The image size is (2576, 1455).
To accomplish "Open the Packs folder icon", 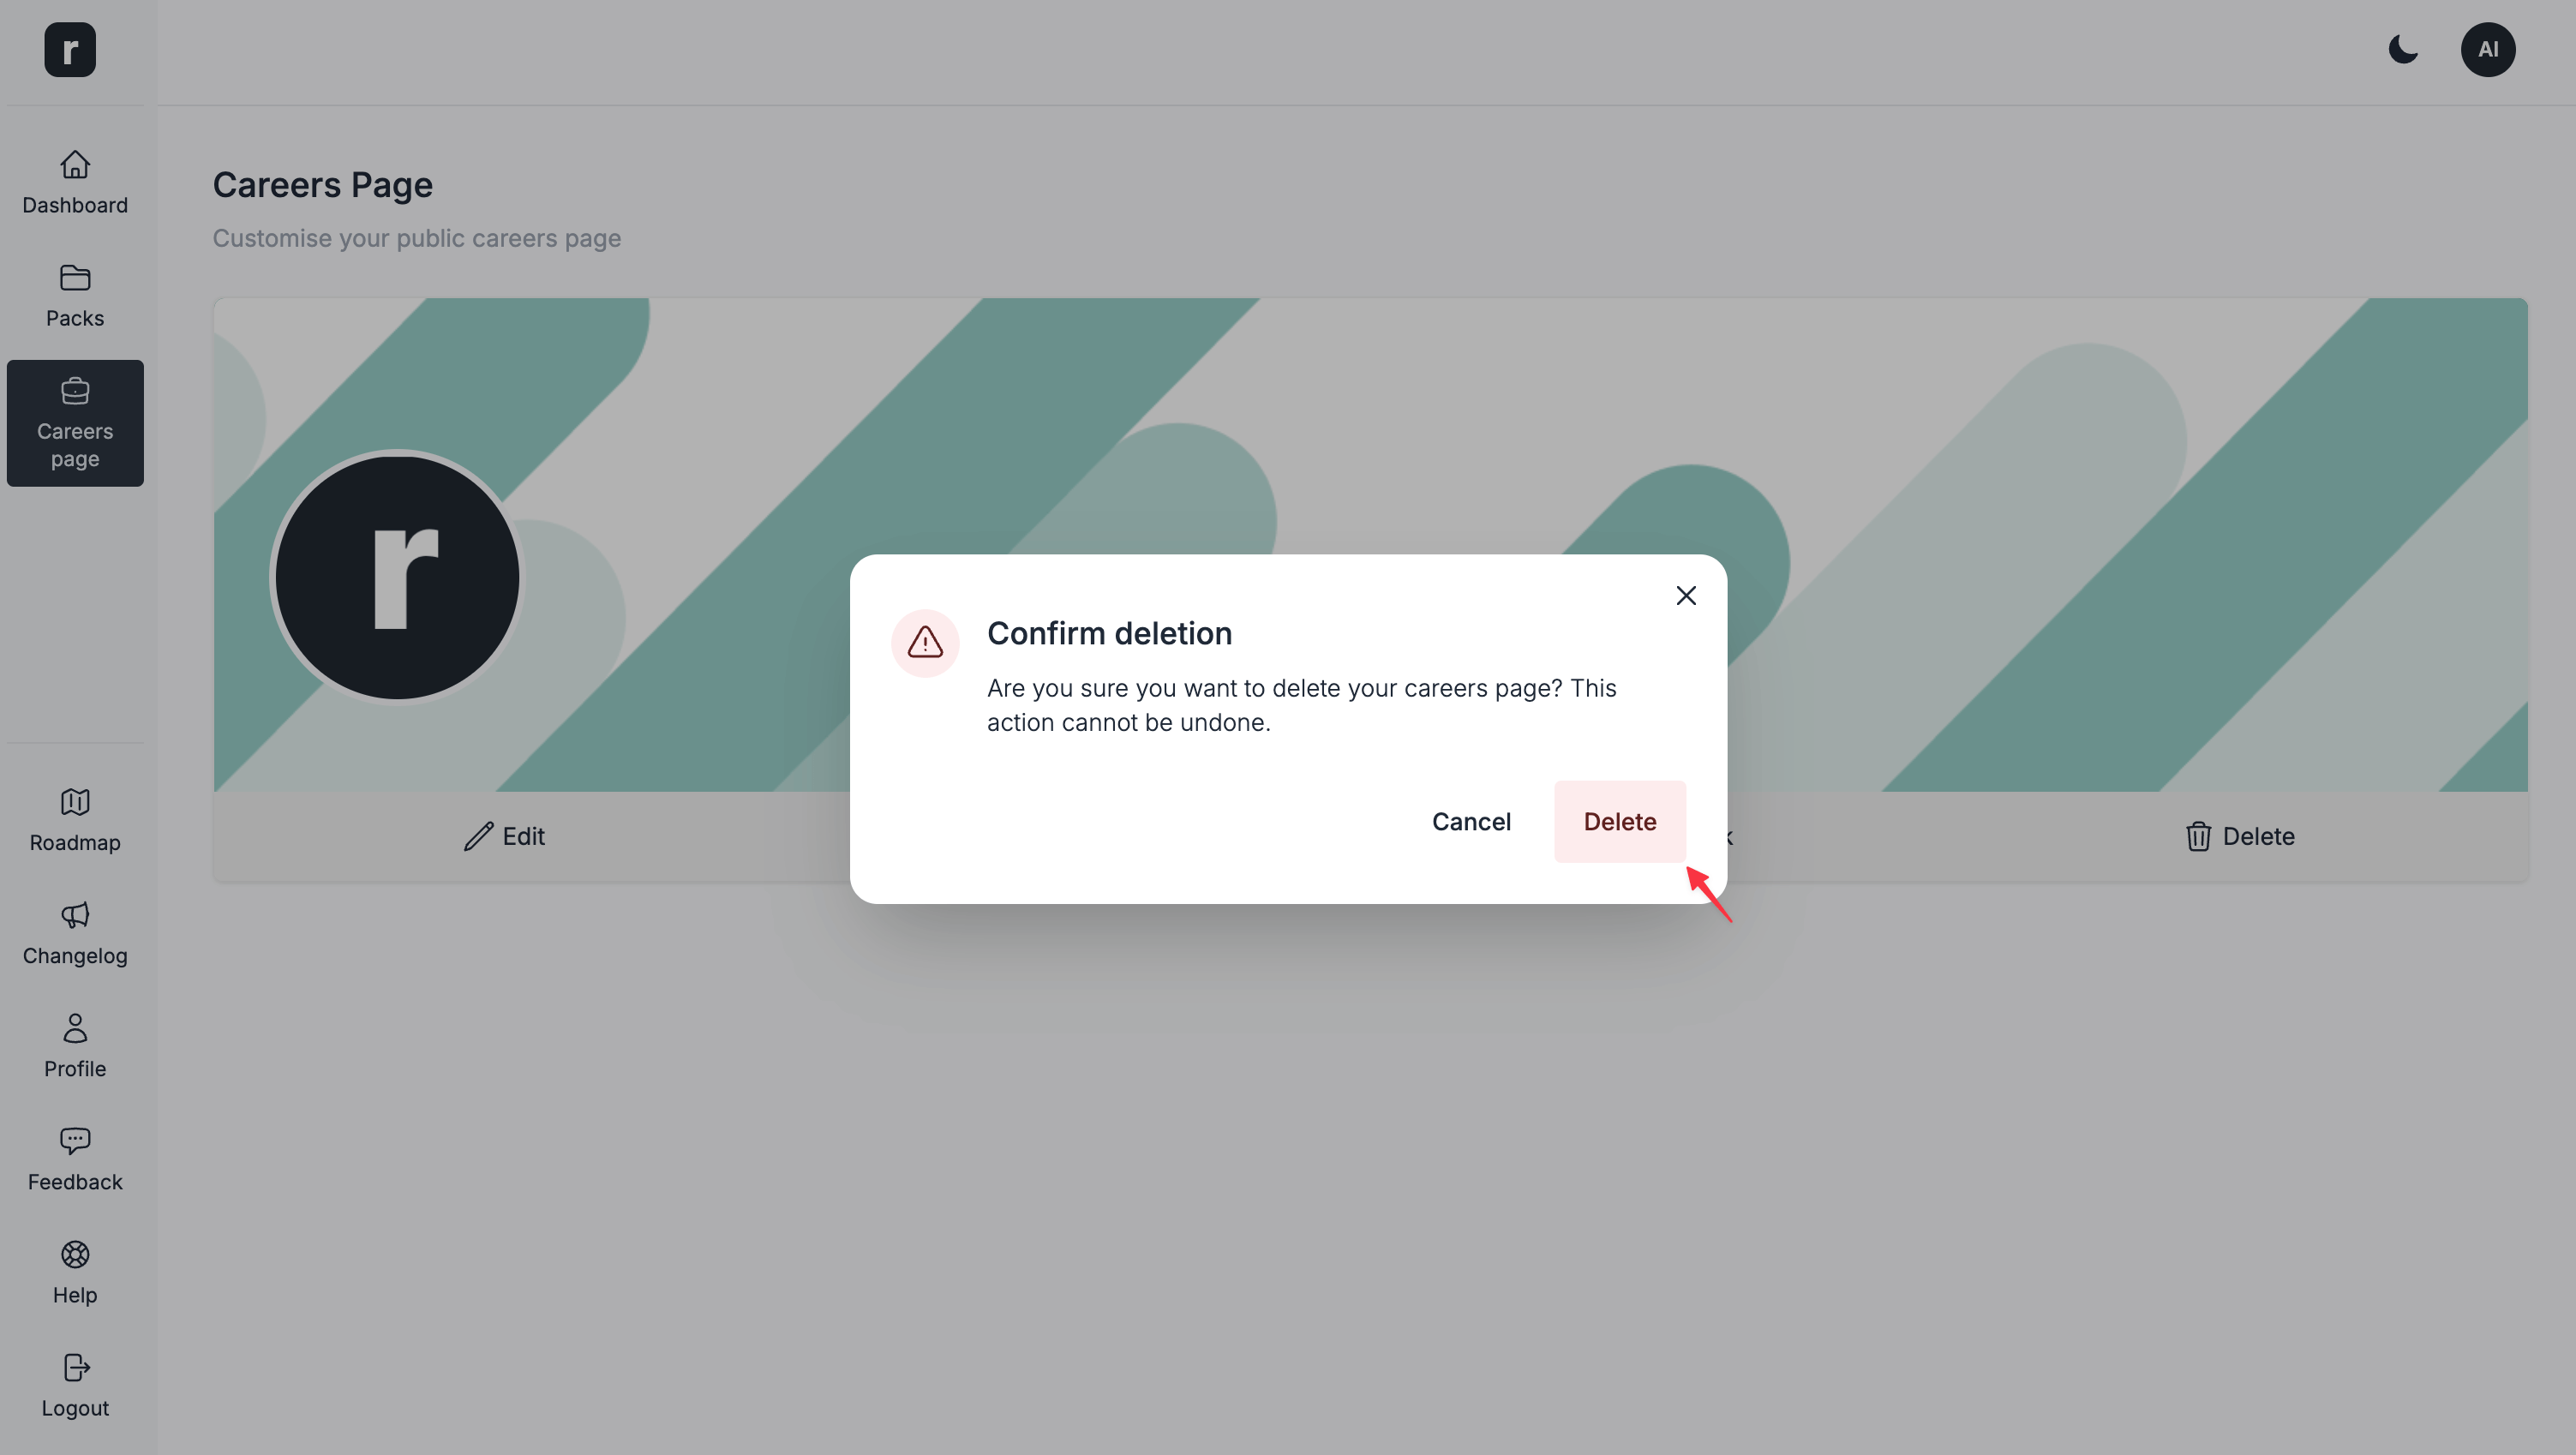I will (75, 277).
